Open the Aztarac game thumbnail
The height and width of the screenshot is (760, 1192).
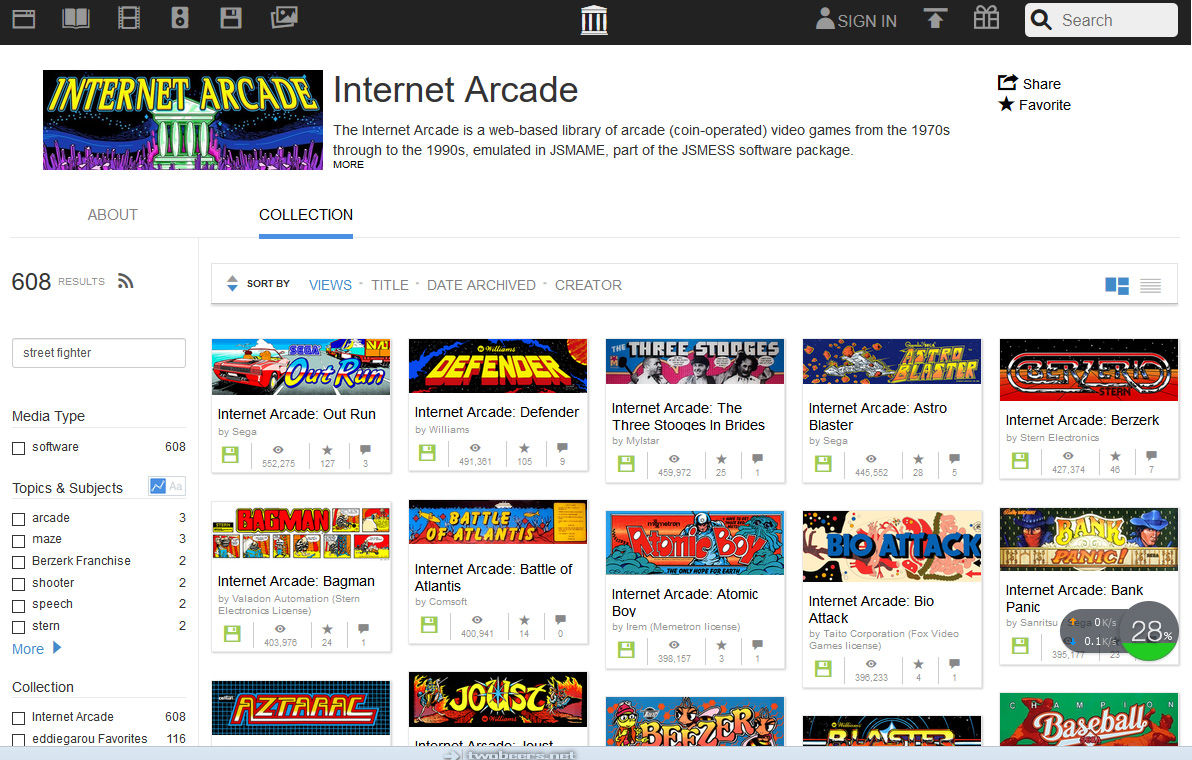pos(301,708)
